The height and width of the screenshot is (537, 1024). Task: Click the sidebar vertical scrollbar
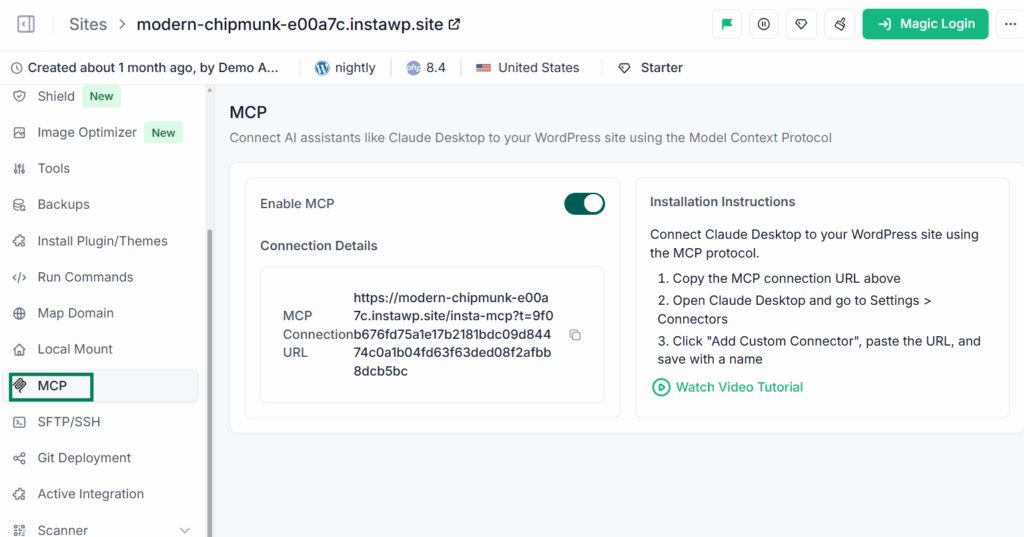coord(210,382)
